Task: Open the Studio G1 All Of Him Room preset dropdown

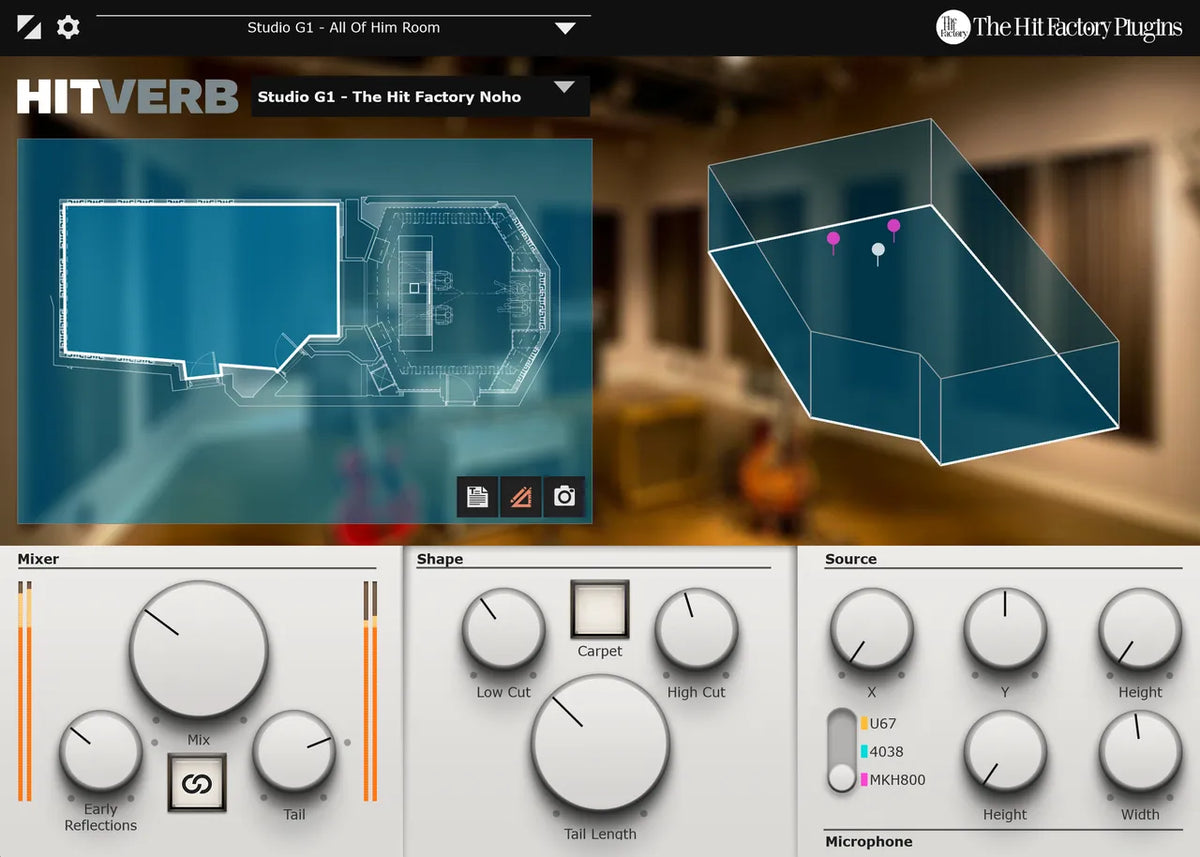Action: coord(345,28)
